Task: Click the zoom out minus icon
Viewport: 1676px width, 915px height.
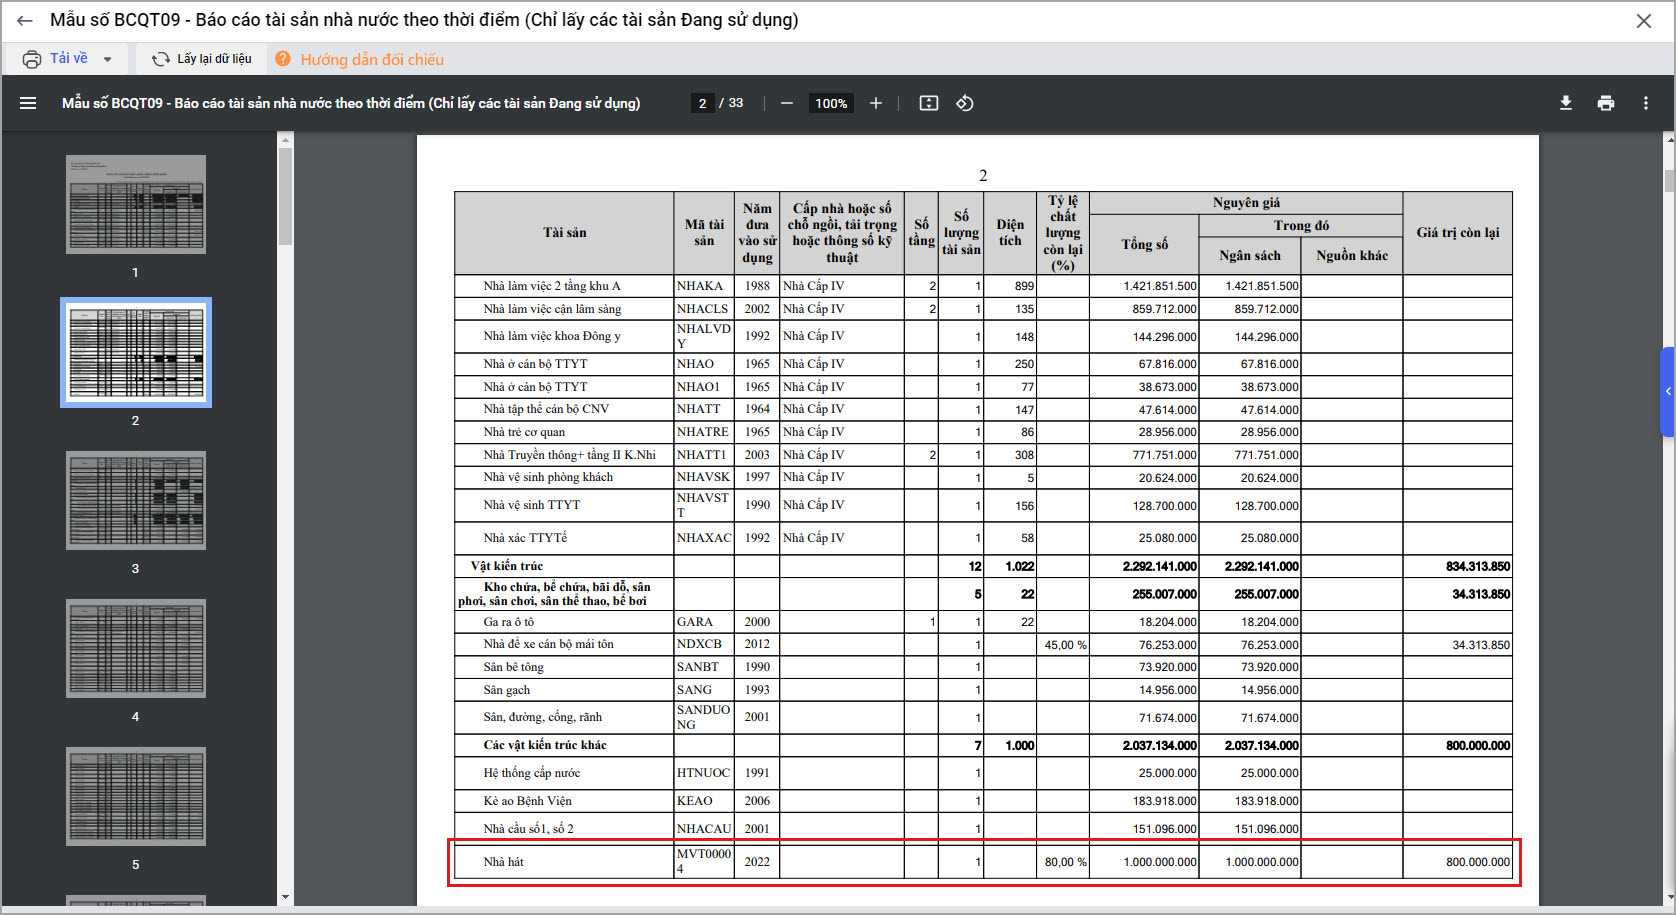Action: tap(787, 103)
